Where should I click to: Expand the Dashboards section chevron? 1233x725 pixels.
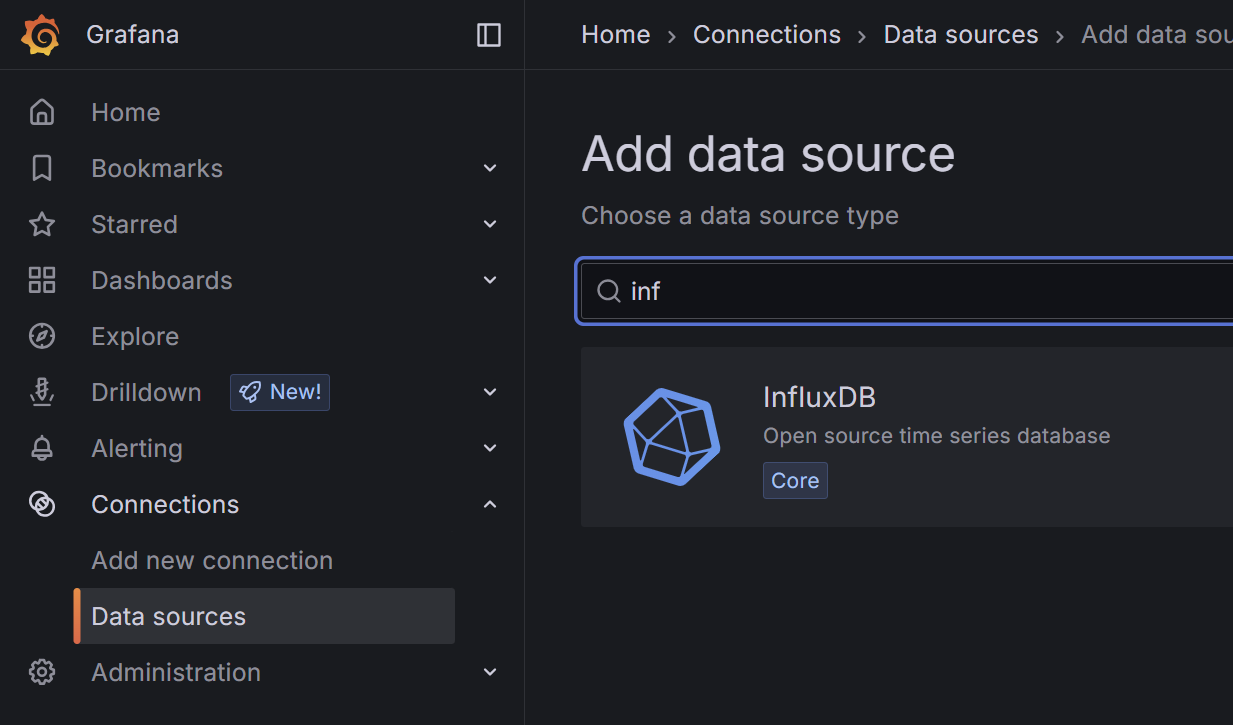tap(490, 280)
